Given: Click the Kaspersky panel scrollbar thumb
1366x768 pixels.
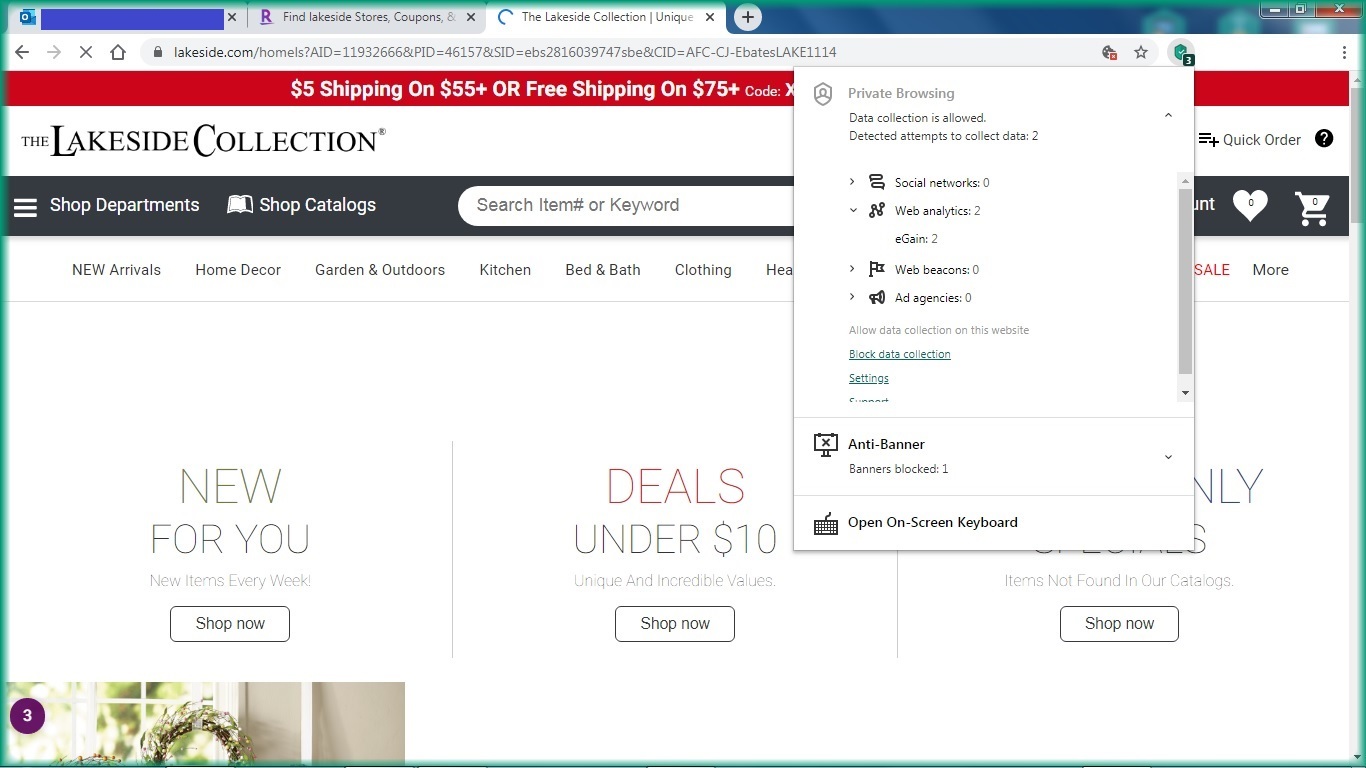Looking at the screenshot, I should (1186, 281).
